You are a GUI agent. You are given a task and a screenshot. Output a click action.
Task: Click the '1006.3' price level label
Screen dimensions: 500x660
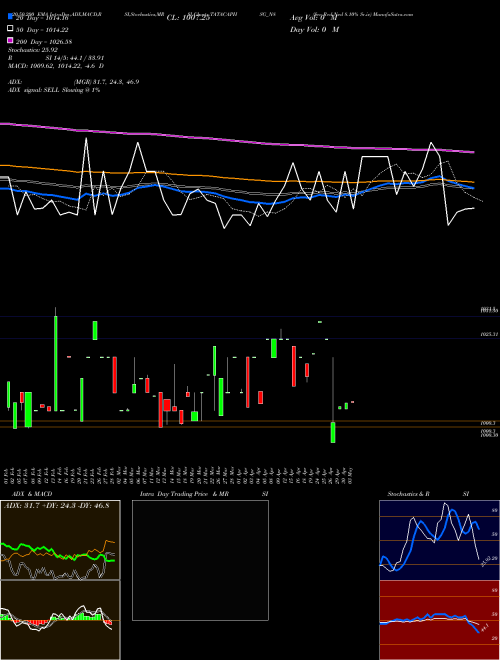pyautogui.click(x=488, y=422)
